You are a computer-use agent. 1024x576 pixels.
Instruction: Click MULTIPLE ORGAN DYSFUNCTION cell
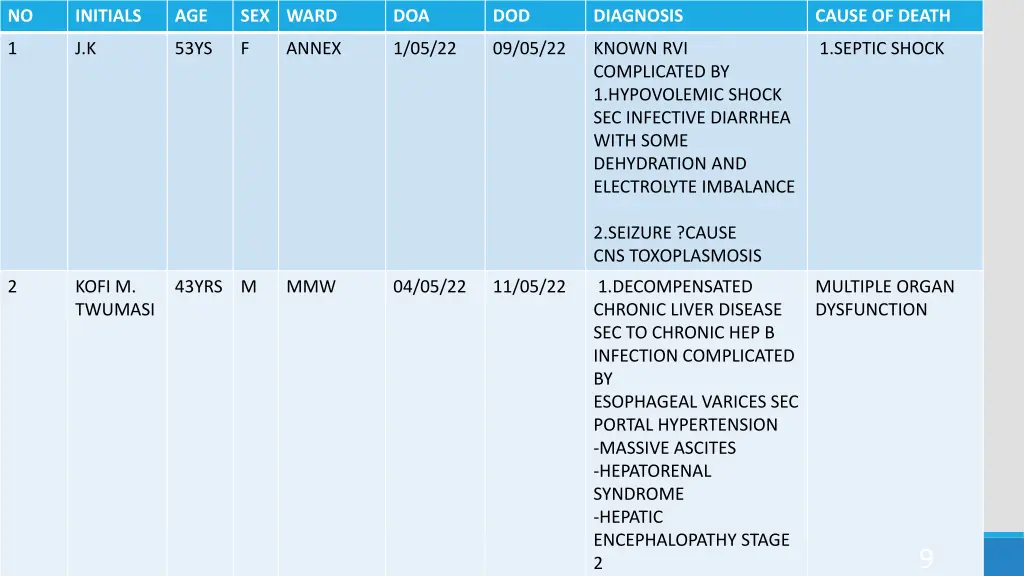(895, 423)
